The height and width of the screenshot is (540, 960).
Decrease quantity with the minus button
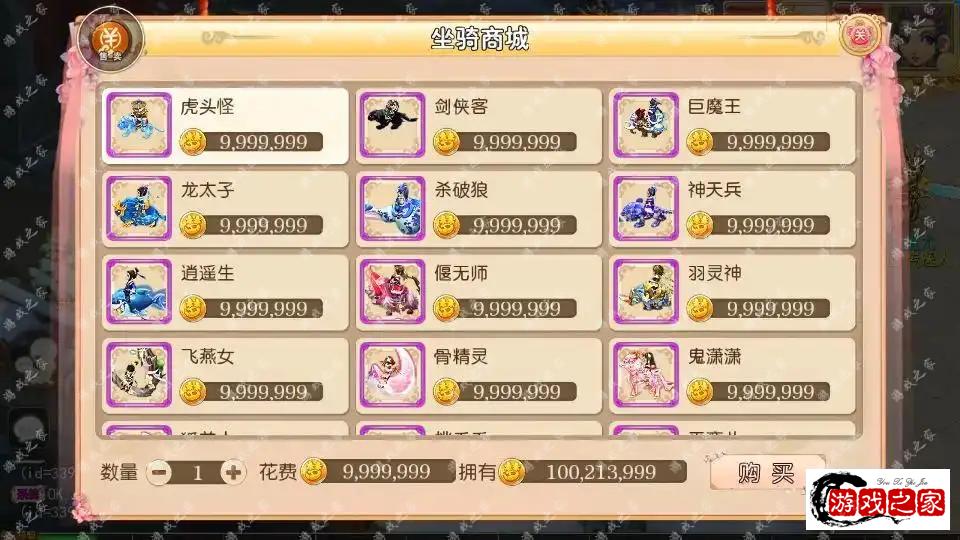(159, 472)
